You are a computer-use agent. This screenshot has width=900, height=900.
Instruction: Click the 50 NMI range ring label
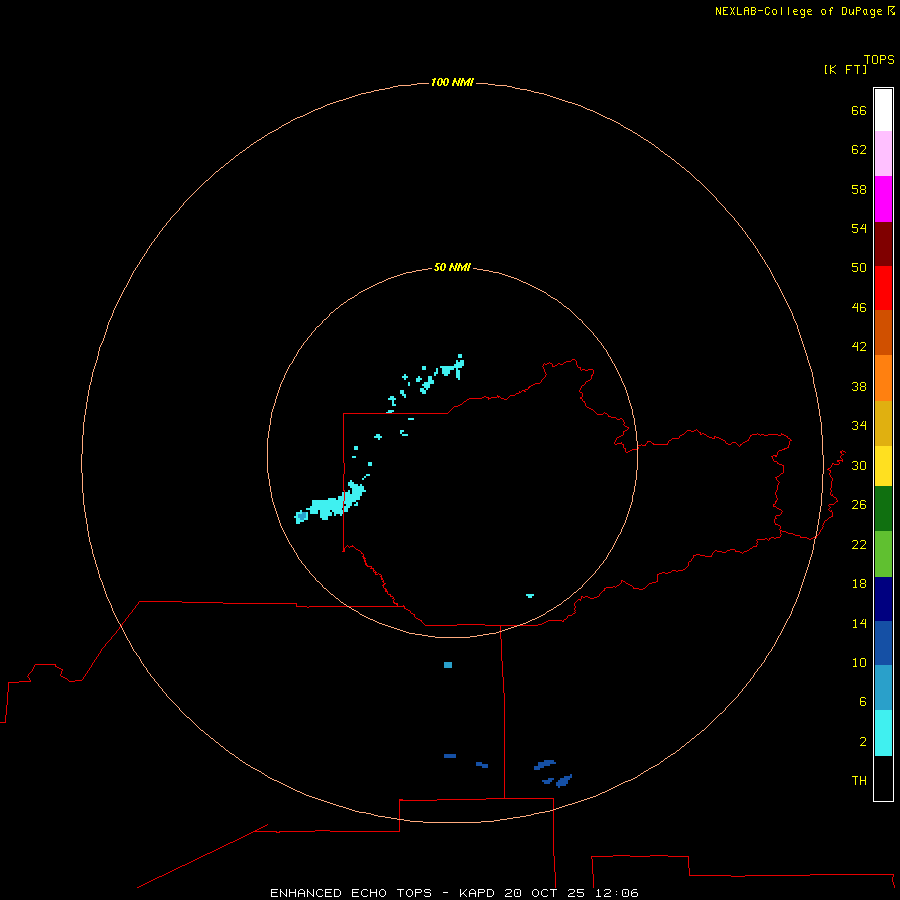tap(452, 267)
